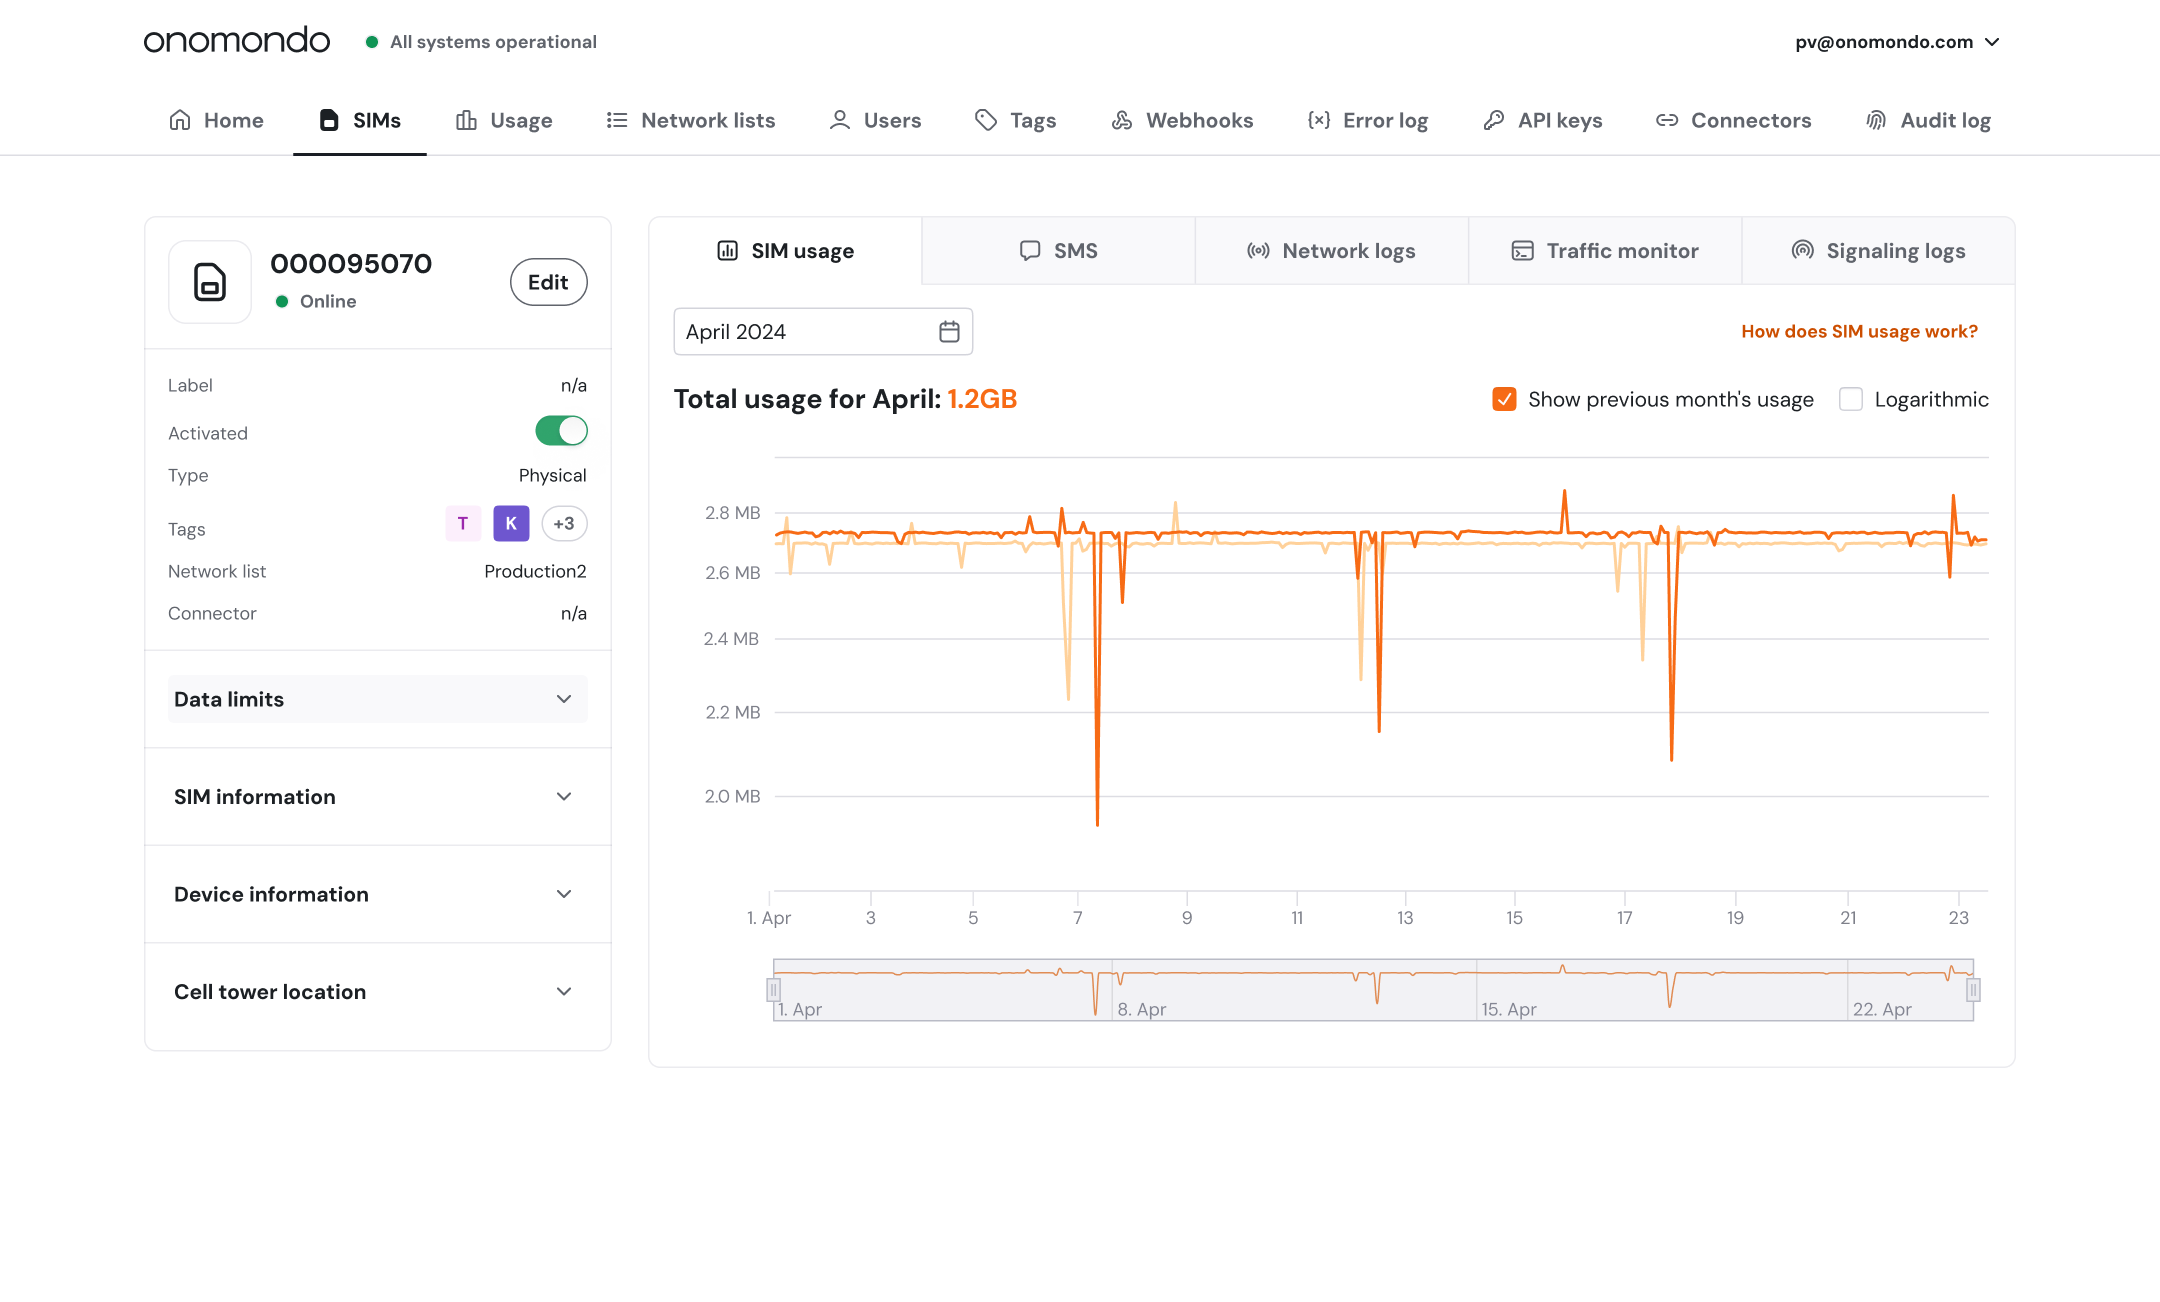Image resolution: width=2160 pixels, height=1302 pixels.
Task: Click the Error log braces icon
Action: click(1319, 120)
